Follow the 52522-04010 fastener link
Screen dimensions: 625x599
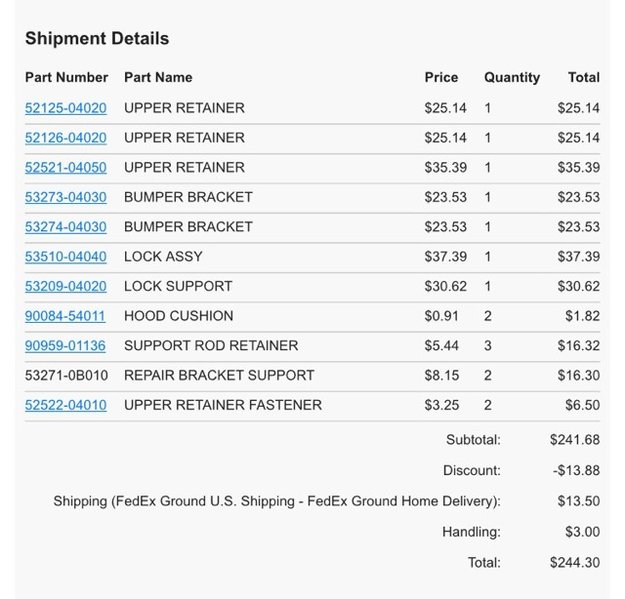tap(66, 405)
